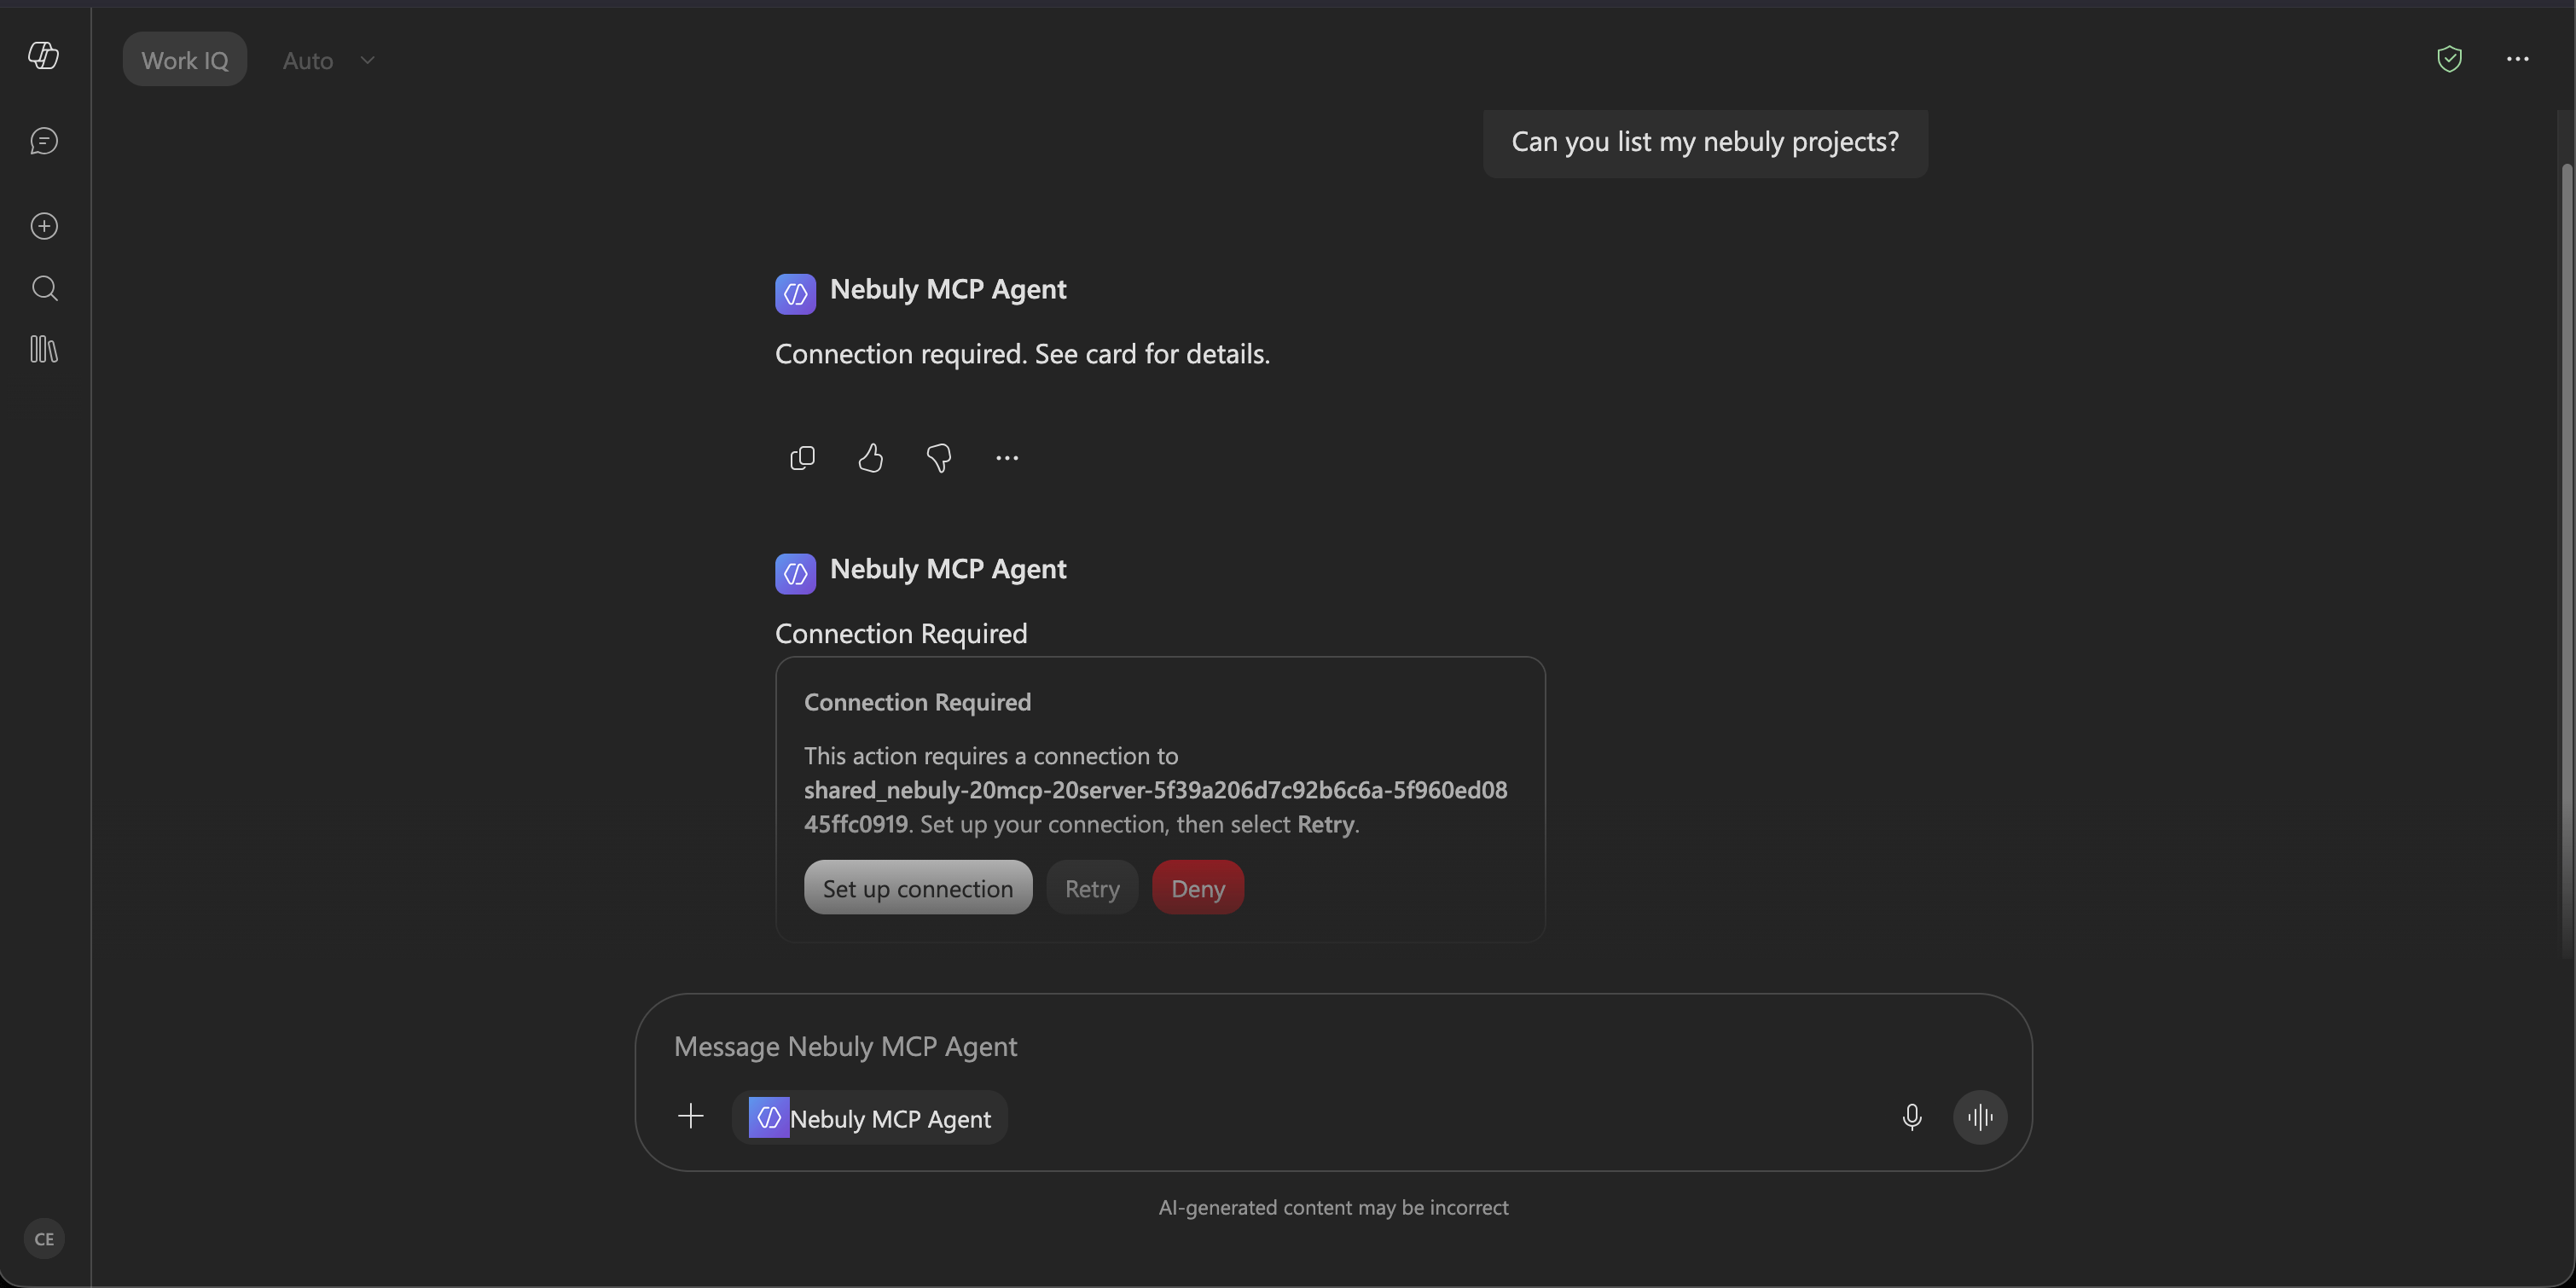Viewport: 2576px width, 1288px height.
Task: Click the red Deny button
Action: [1198, 887]
